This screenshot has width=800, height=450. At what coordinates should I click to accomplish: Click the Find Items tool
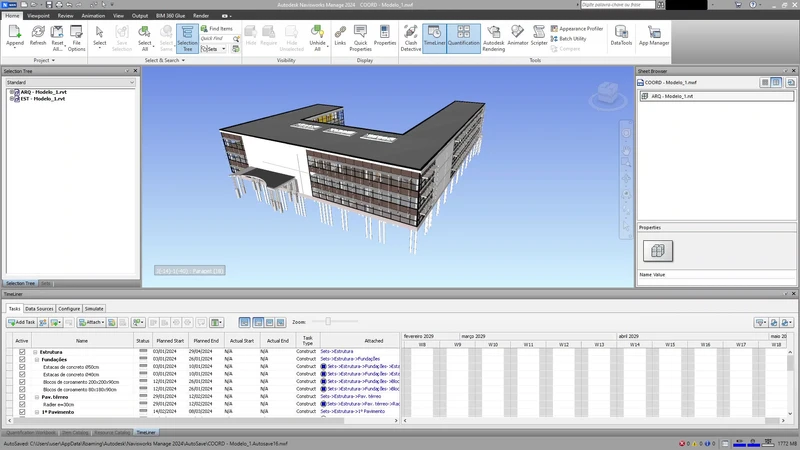216,29
